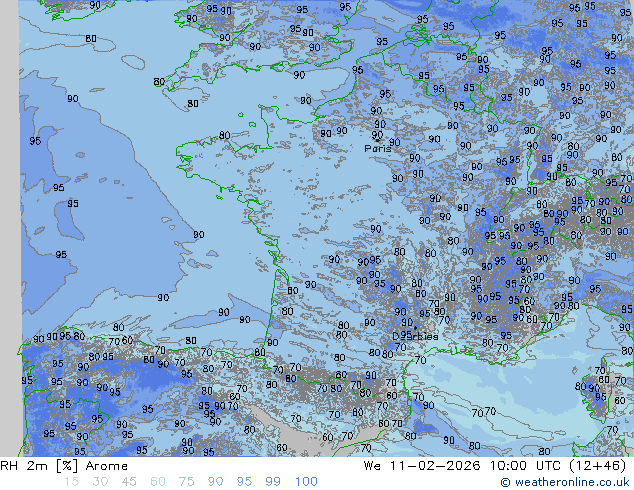Click the 45 value in the color legend
The image size is (634, 490).
129,482
